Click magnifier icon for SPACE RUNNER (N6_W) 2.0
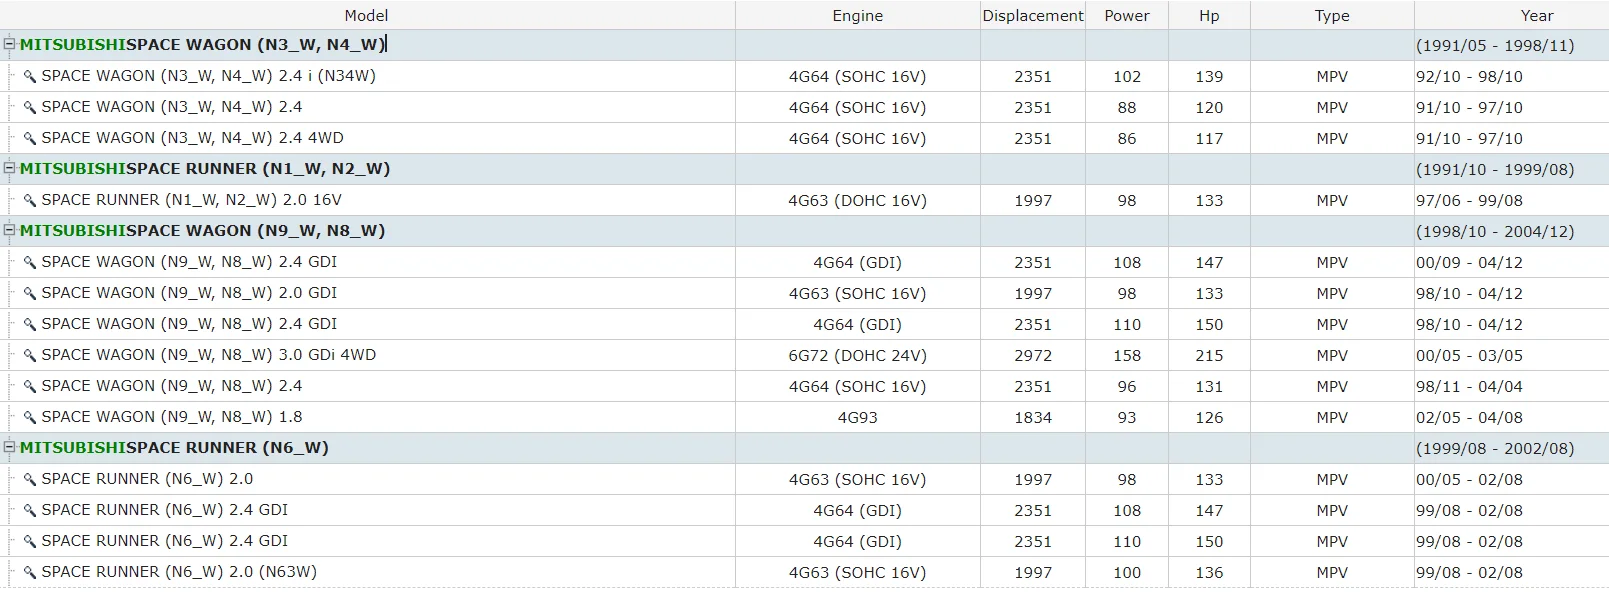 (x=30, y=480)
